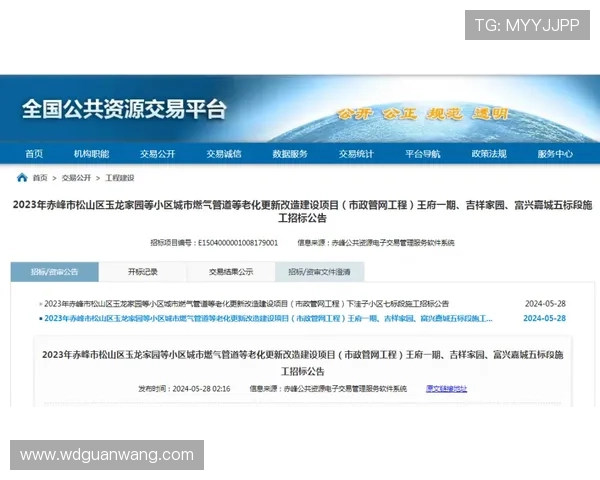Open 平台导航 menu item
The height and width of the screenshot is (480, 600).
click(422, 154)
